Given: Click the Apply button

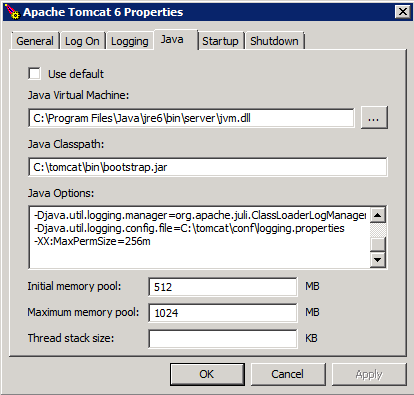Looking at the screenshot, I should pos(369,374).
